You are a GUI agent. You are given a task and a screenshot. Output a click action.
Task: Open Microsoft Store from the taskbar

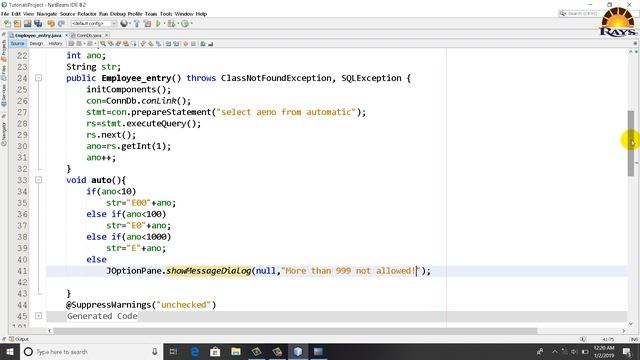pyautogui.click(x=215, y=351)
